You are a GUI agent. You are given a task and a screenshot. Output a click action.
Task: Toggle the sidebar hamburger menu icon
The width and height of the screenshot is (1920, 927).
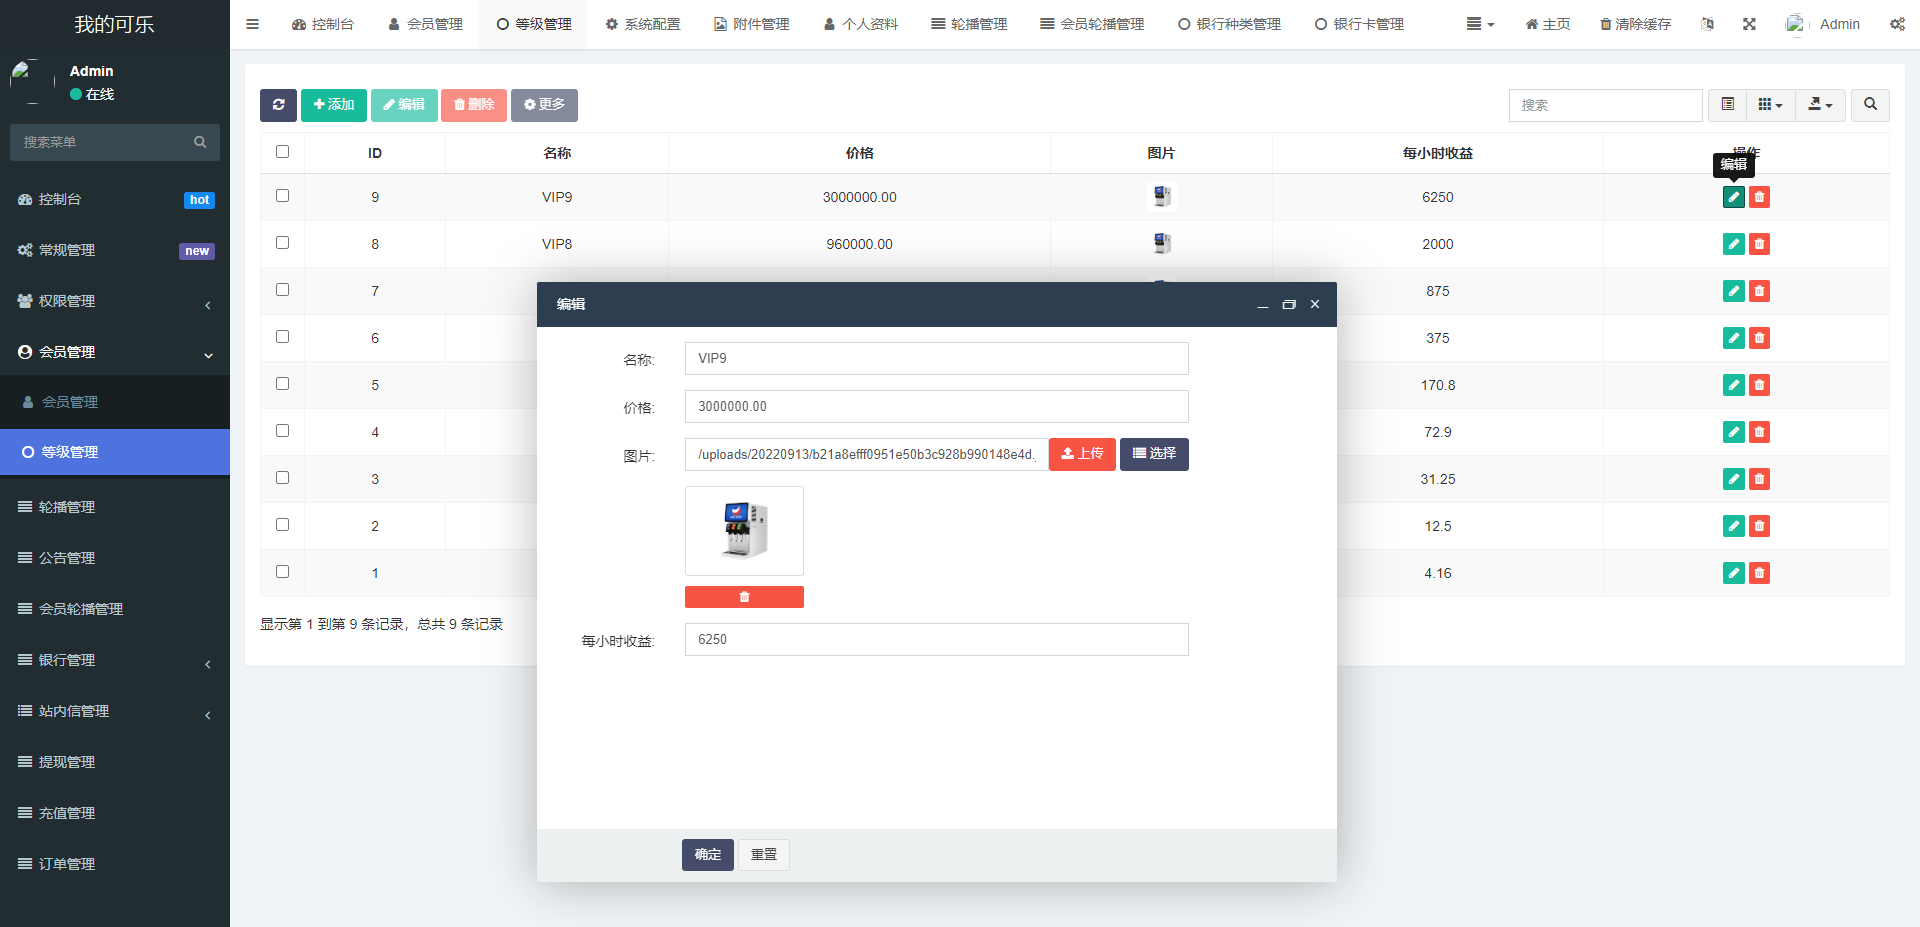point(253,24)
